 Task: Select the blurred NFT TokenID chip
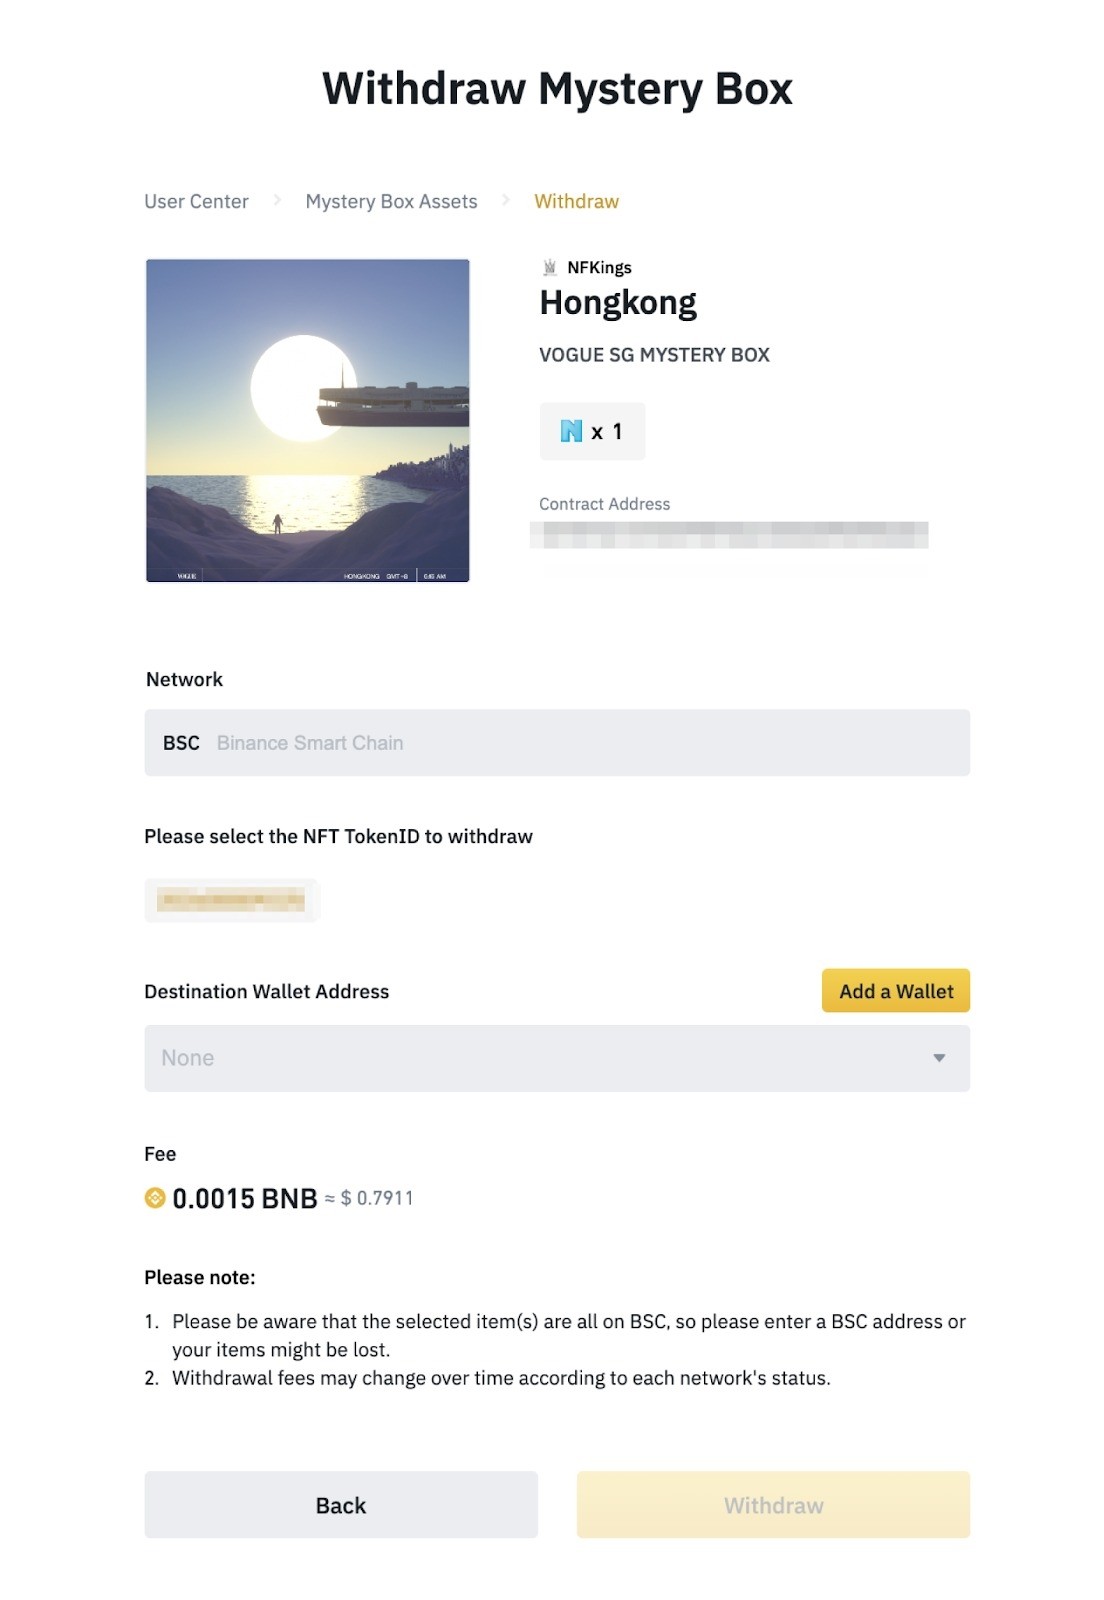[x=232, y=900]
